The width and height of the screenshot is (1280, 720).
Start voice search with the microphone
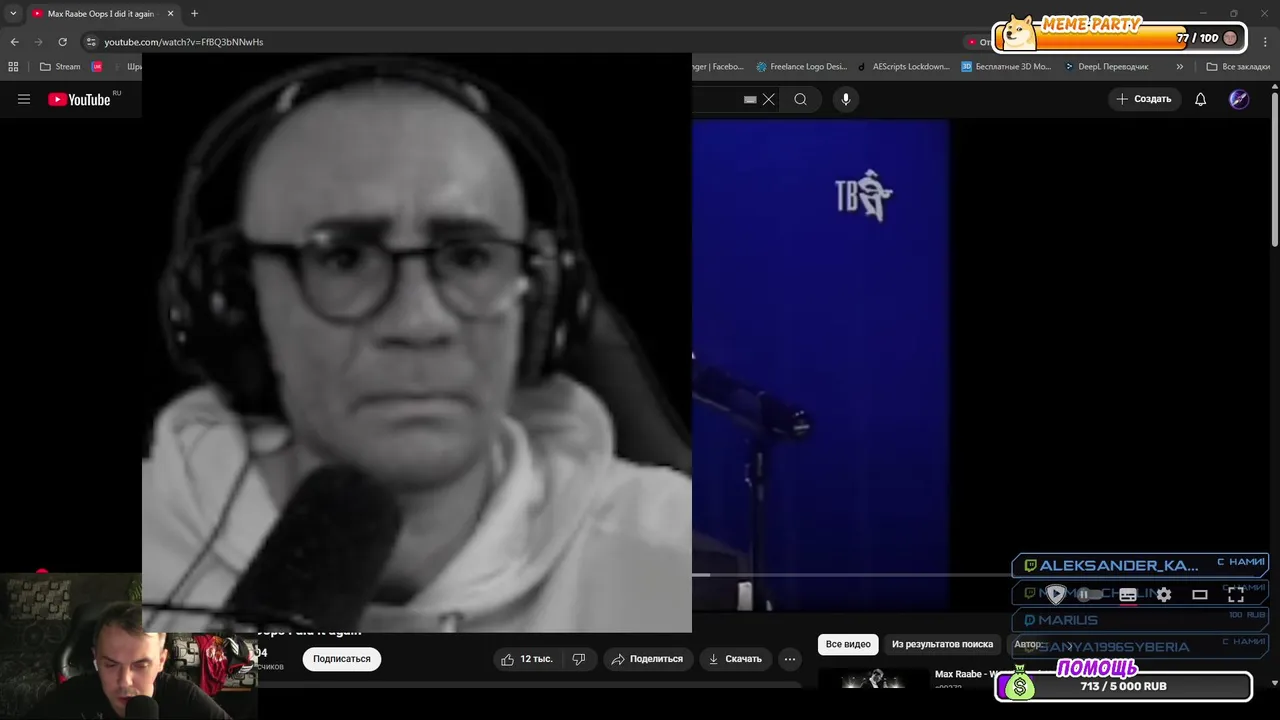click(x=846, y=99)
